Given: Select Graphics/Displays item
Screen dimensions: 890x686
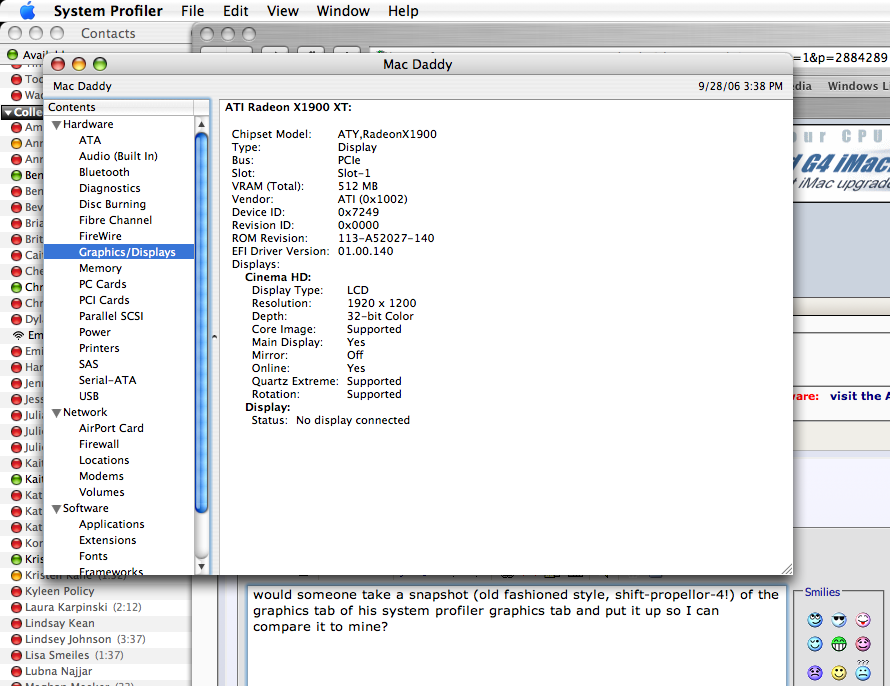Looking at the screenshot, I should coord(119,252).
